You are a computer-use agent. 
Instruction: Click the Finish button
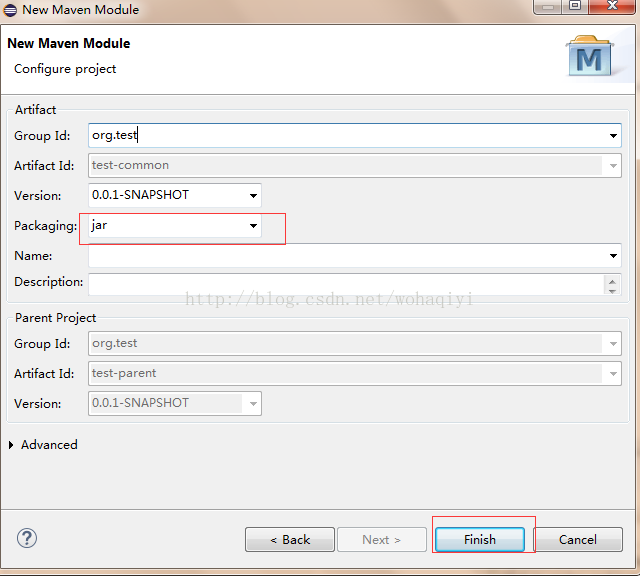click(x=480, y=539)
